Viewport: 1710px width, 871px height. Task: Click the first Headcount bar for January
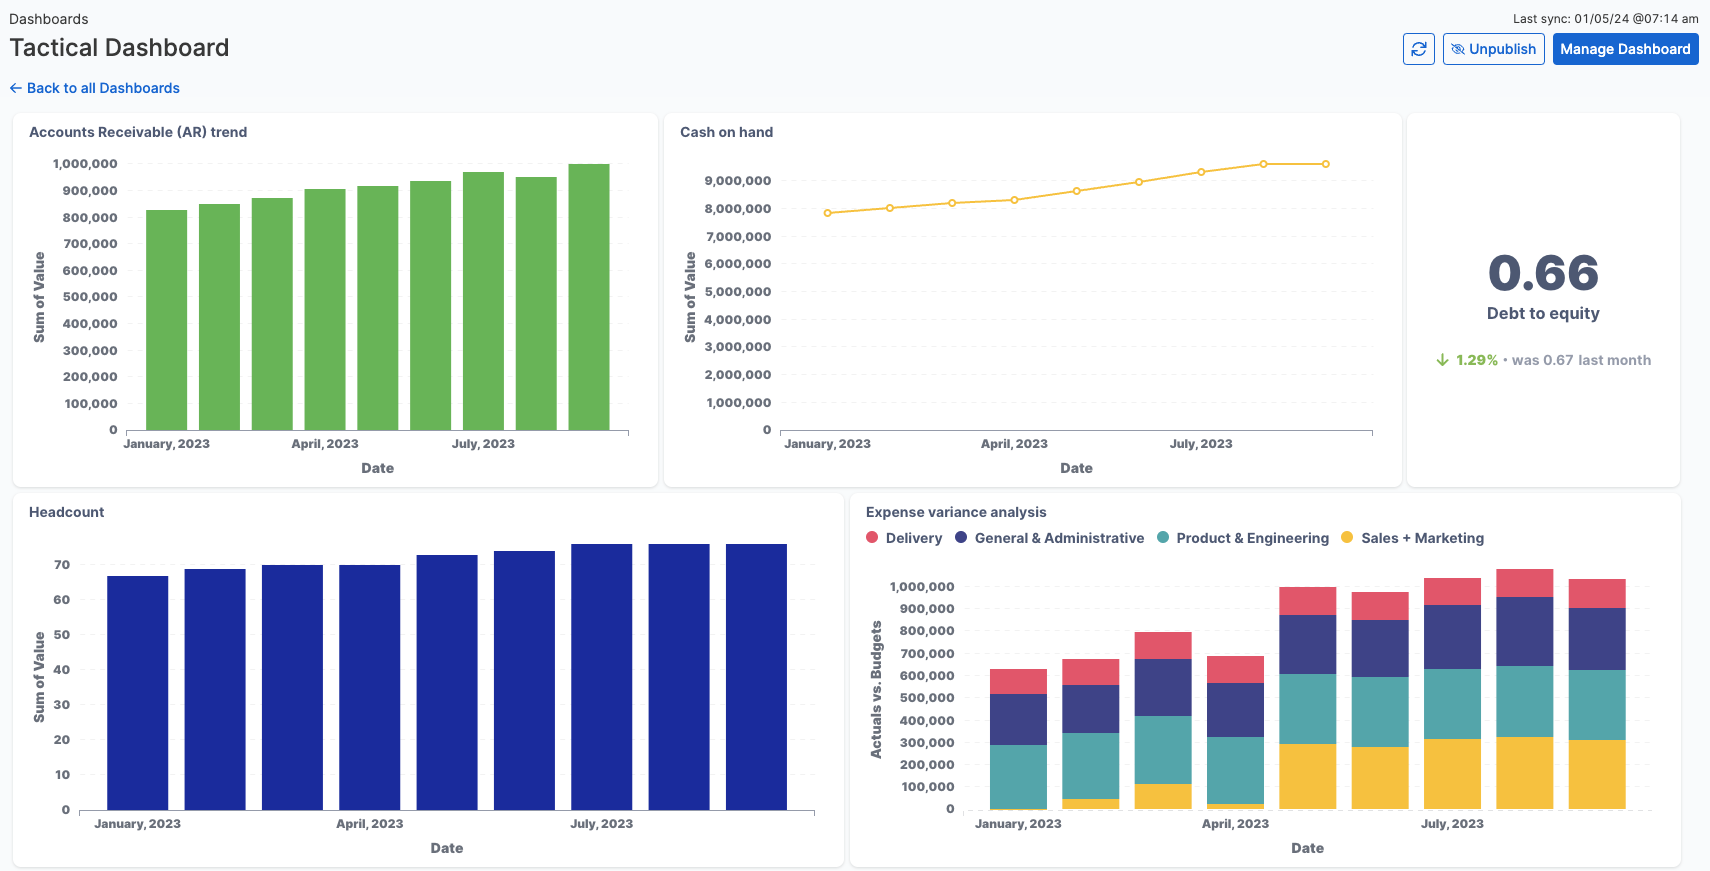pyautogui.click(x=138, y=692)
